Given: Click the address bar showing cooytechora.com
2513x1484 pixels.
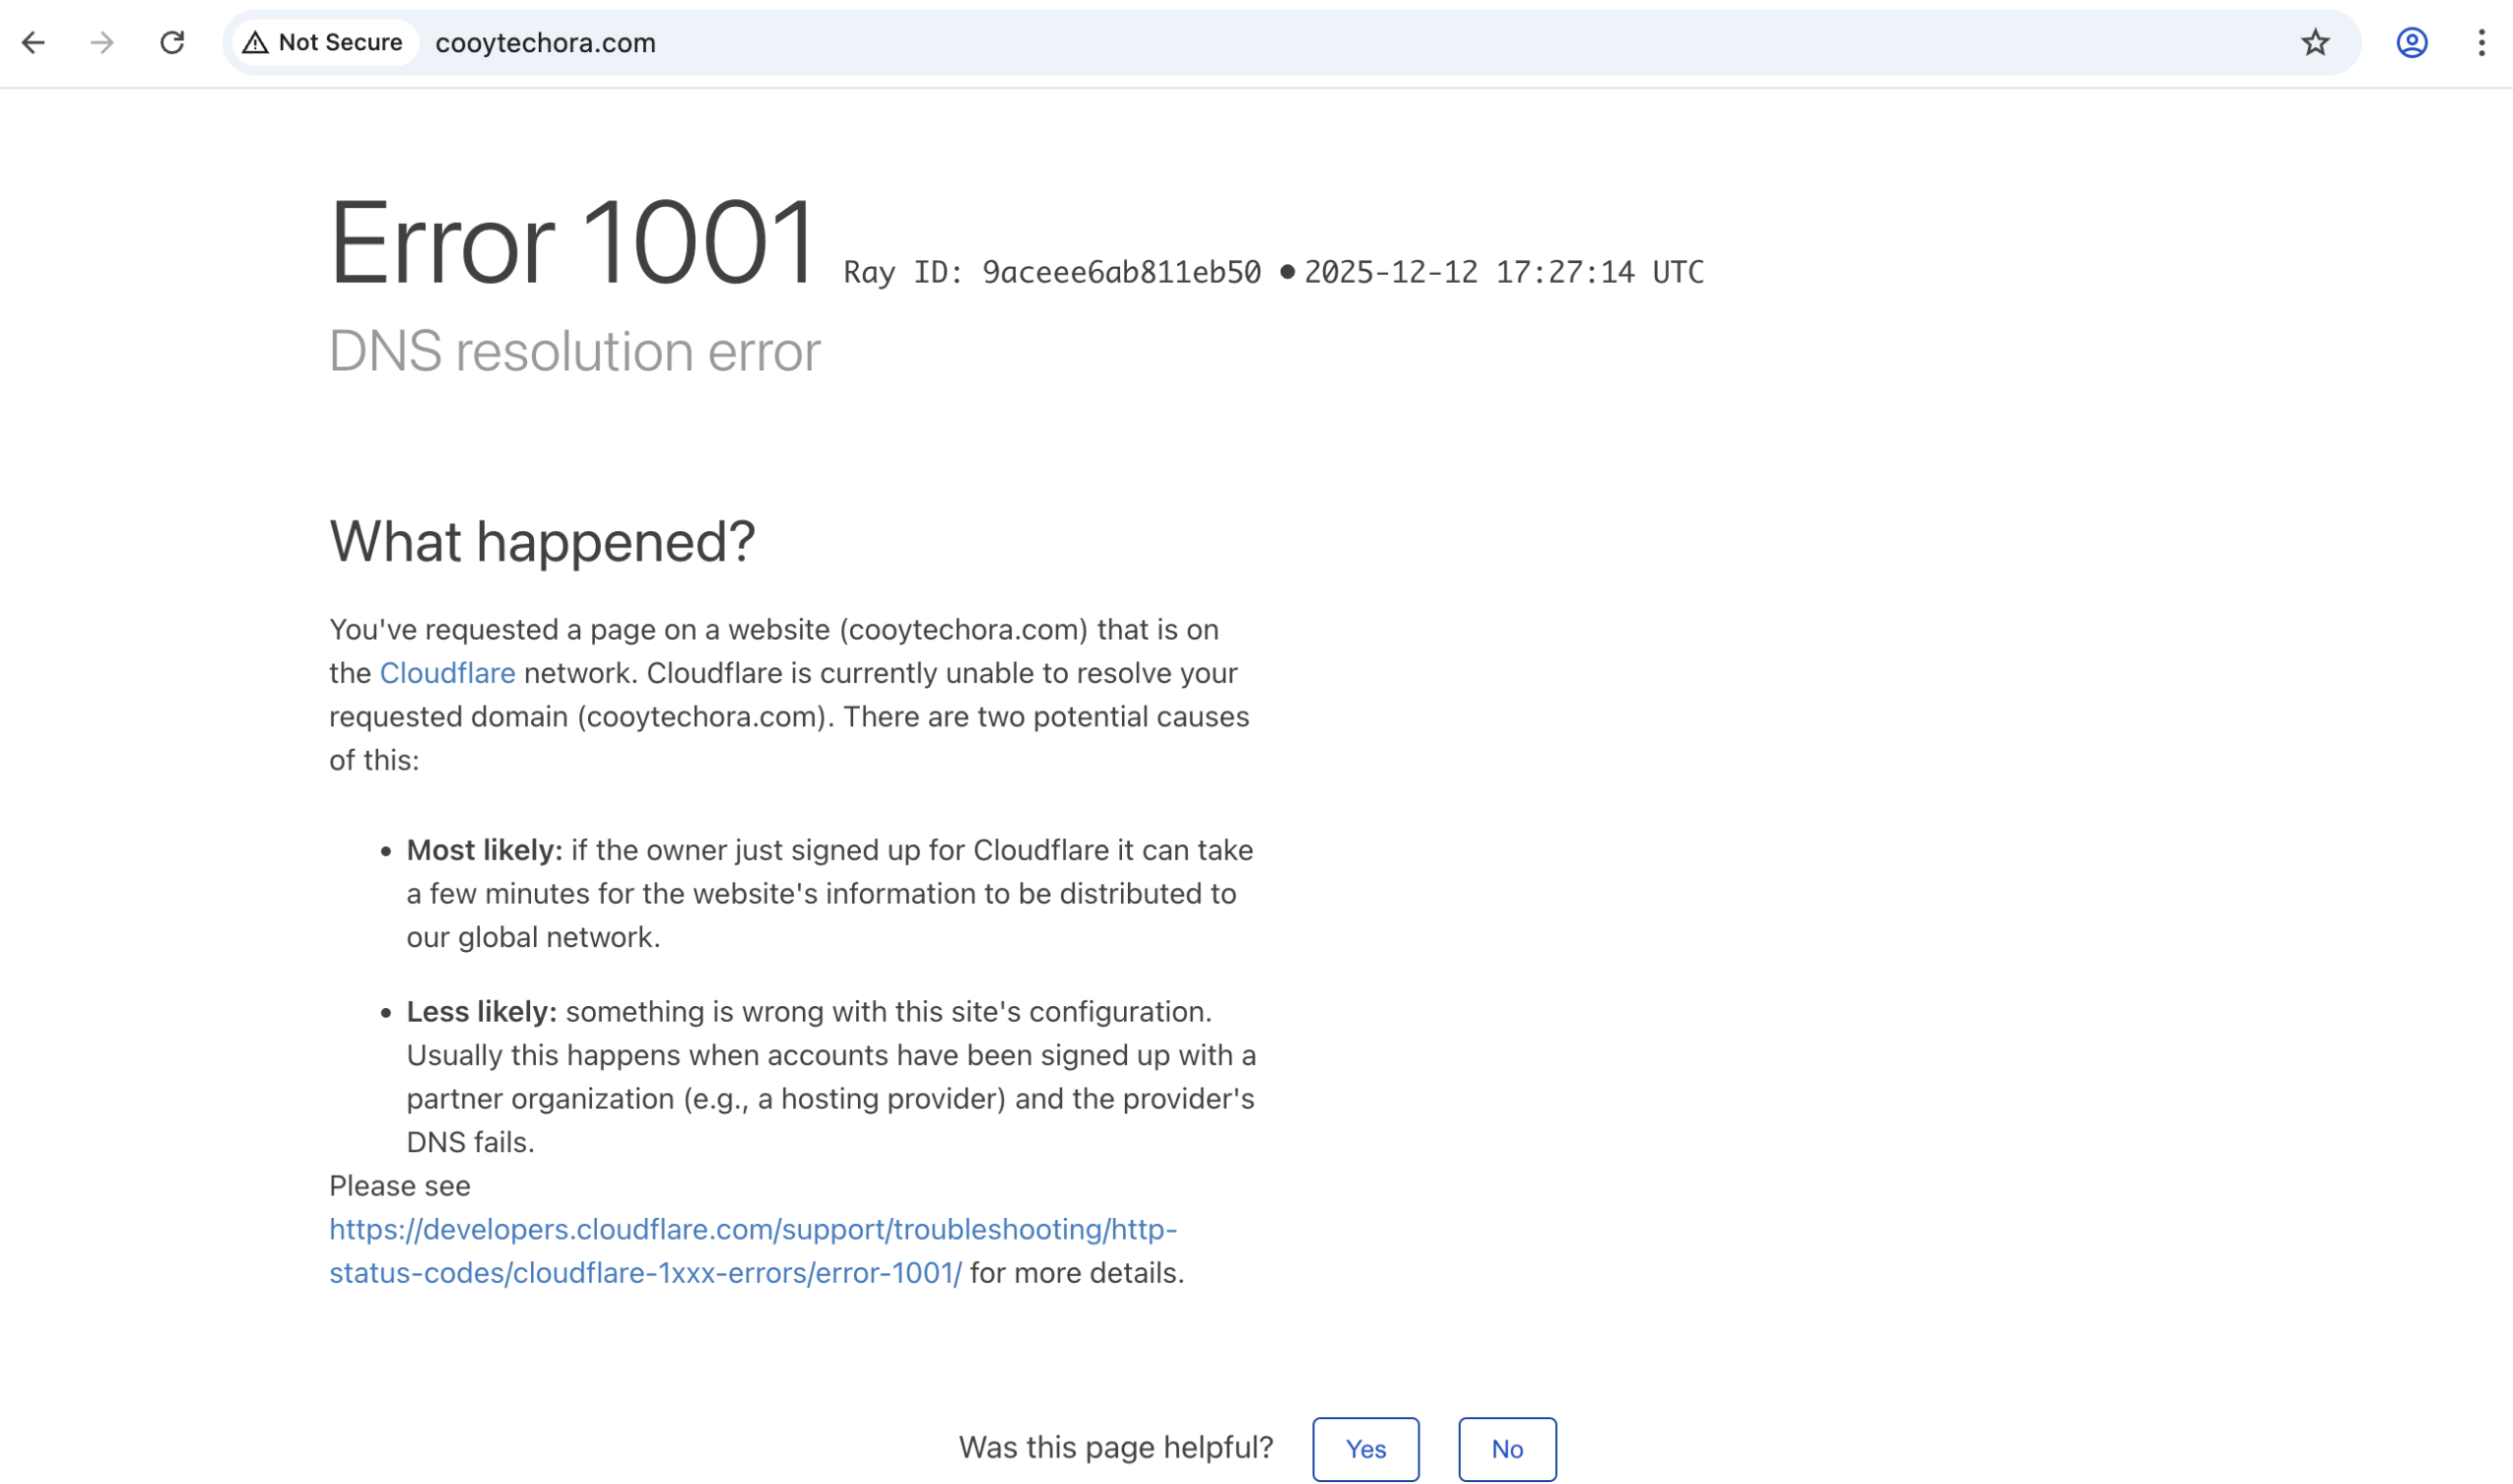Looking at the screenshot, I should [x=545, y=42].
